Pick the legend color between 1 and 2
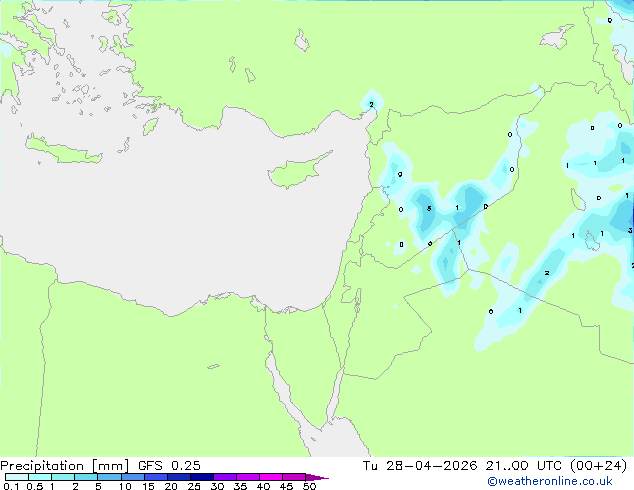The width and height of the screenshot is (634, 490). [x=63, y=477]
